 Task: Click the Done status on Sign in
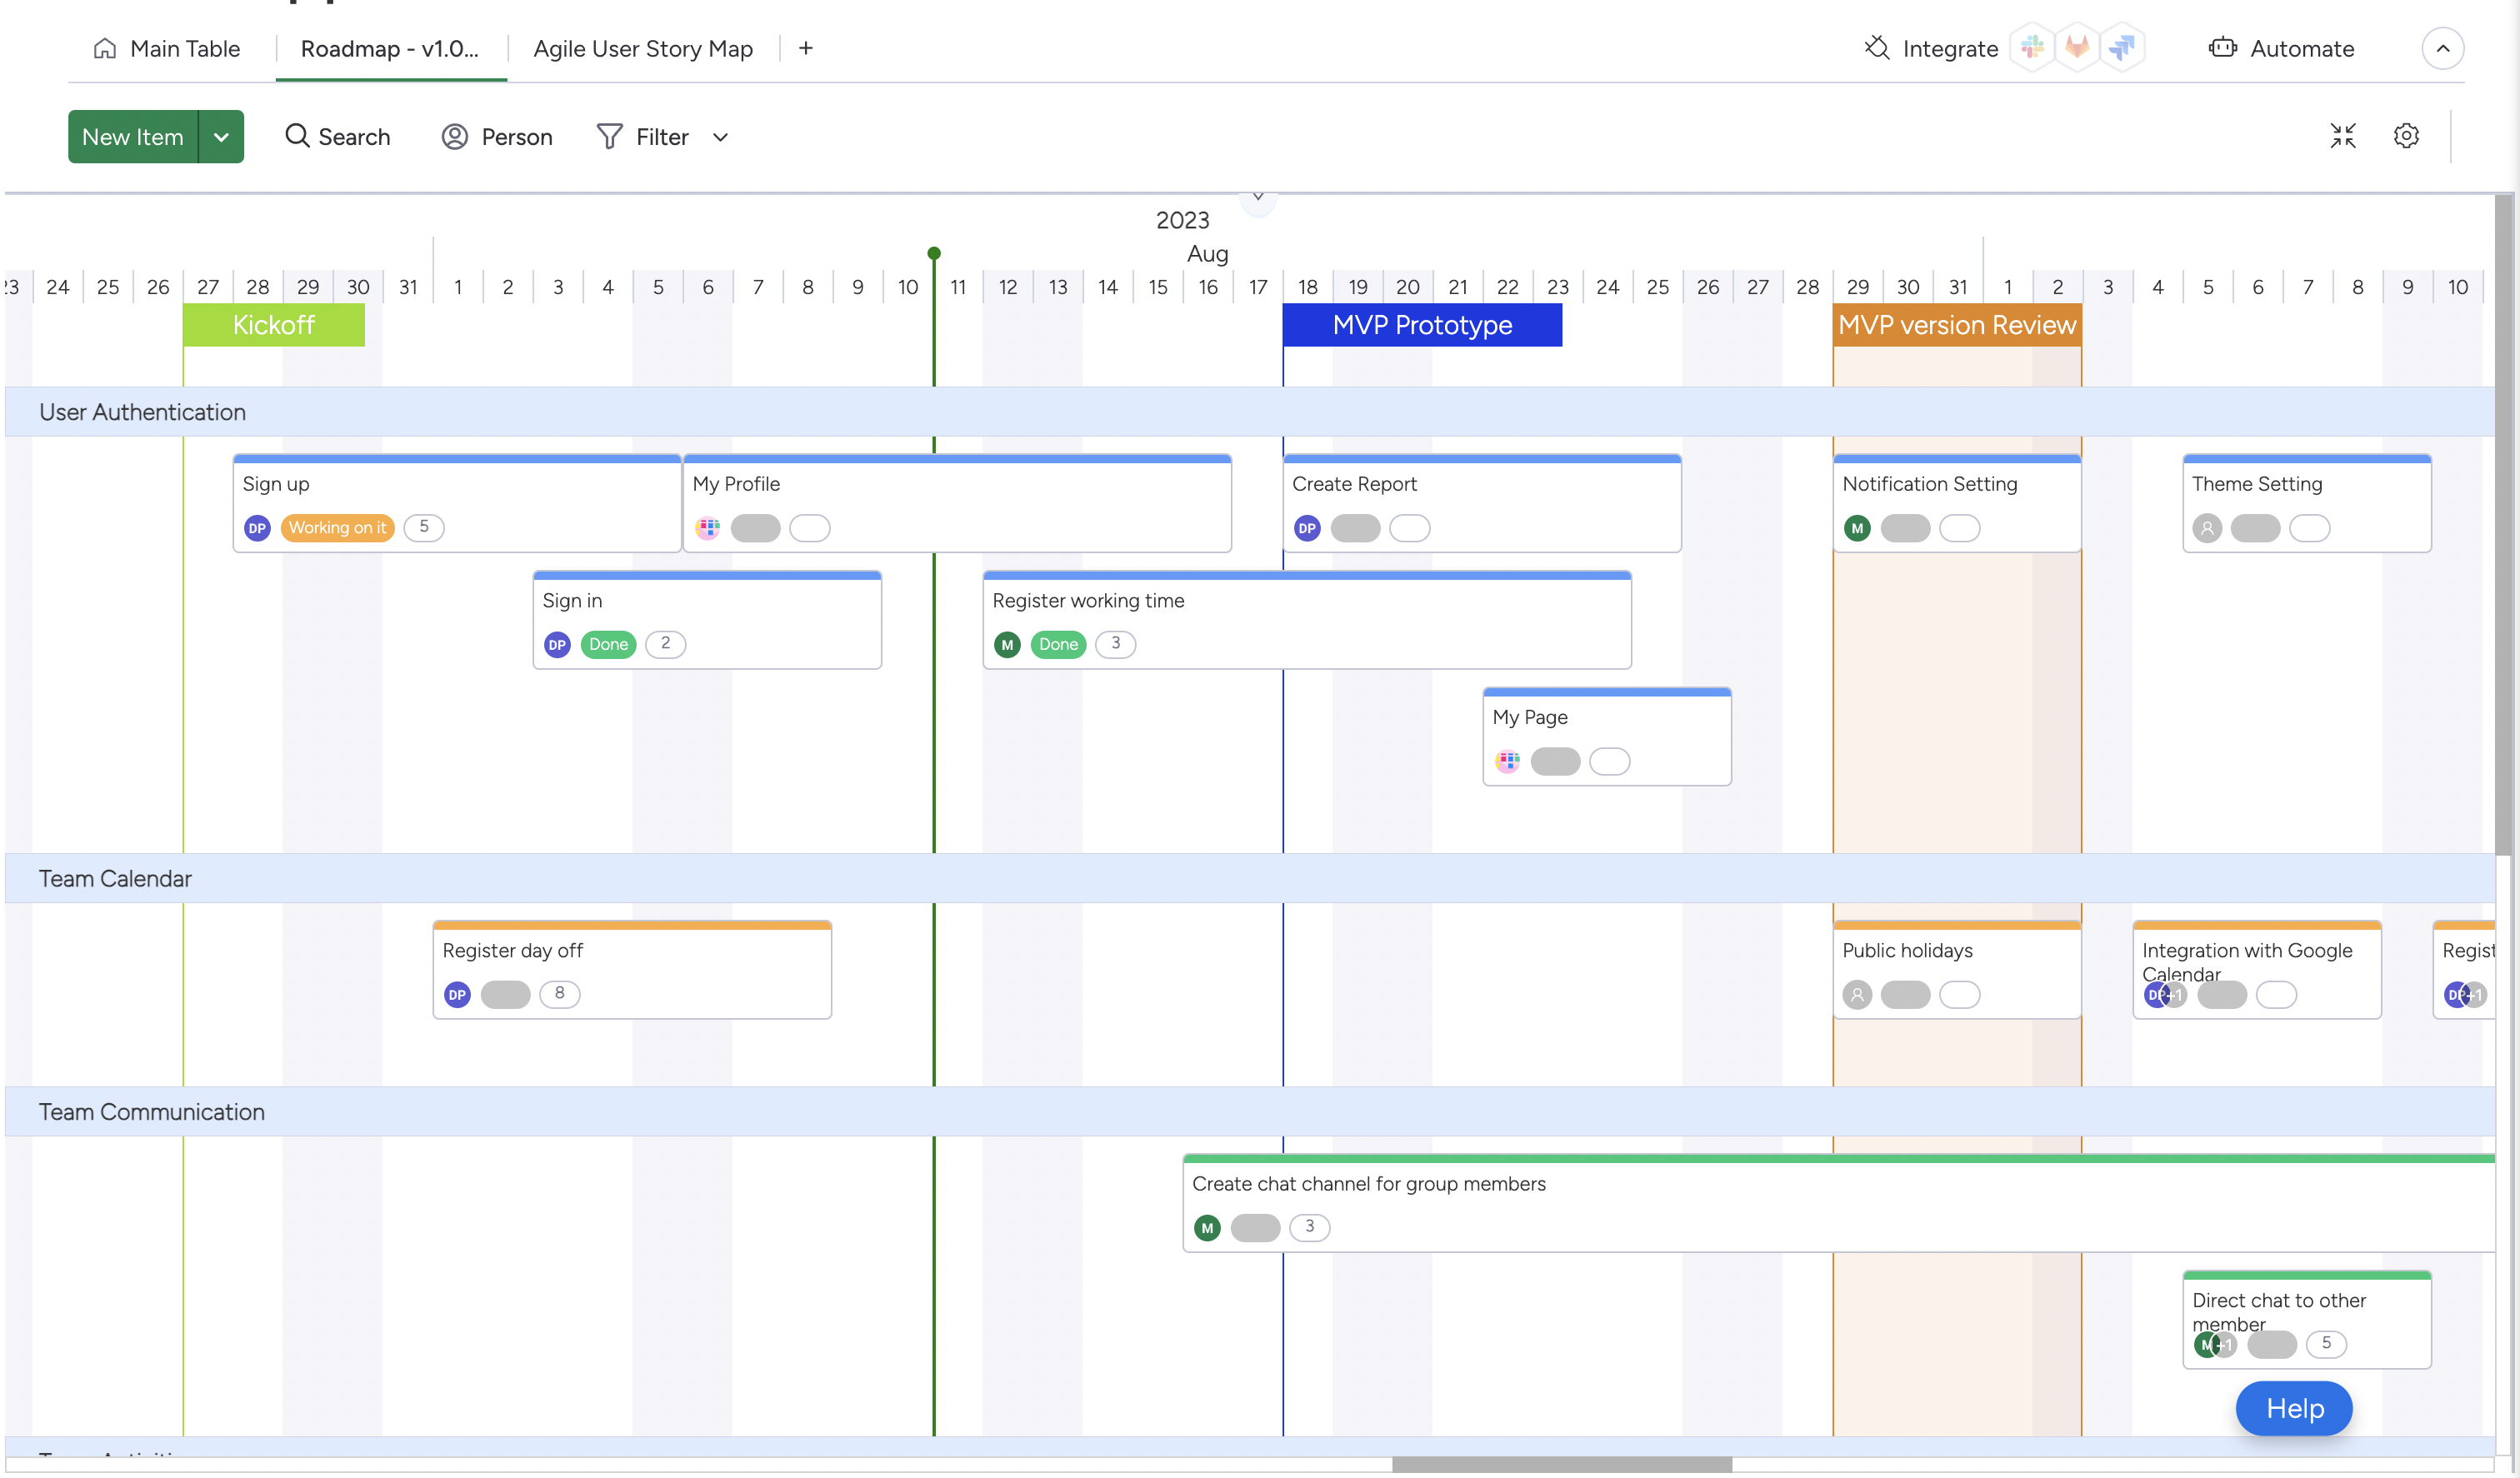[x=608, y=645]
